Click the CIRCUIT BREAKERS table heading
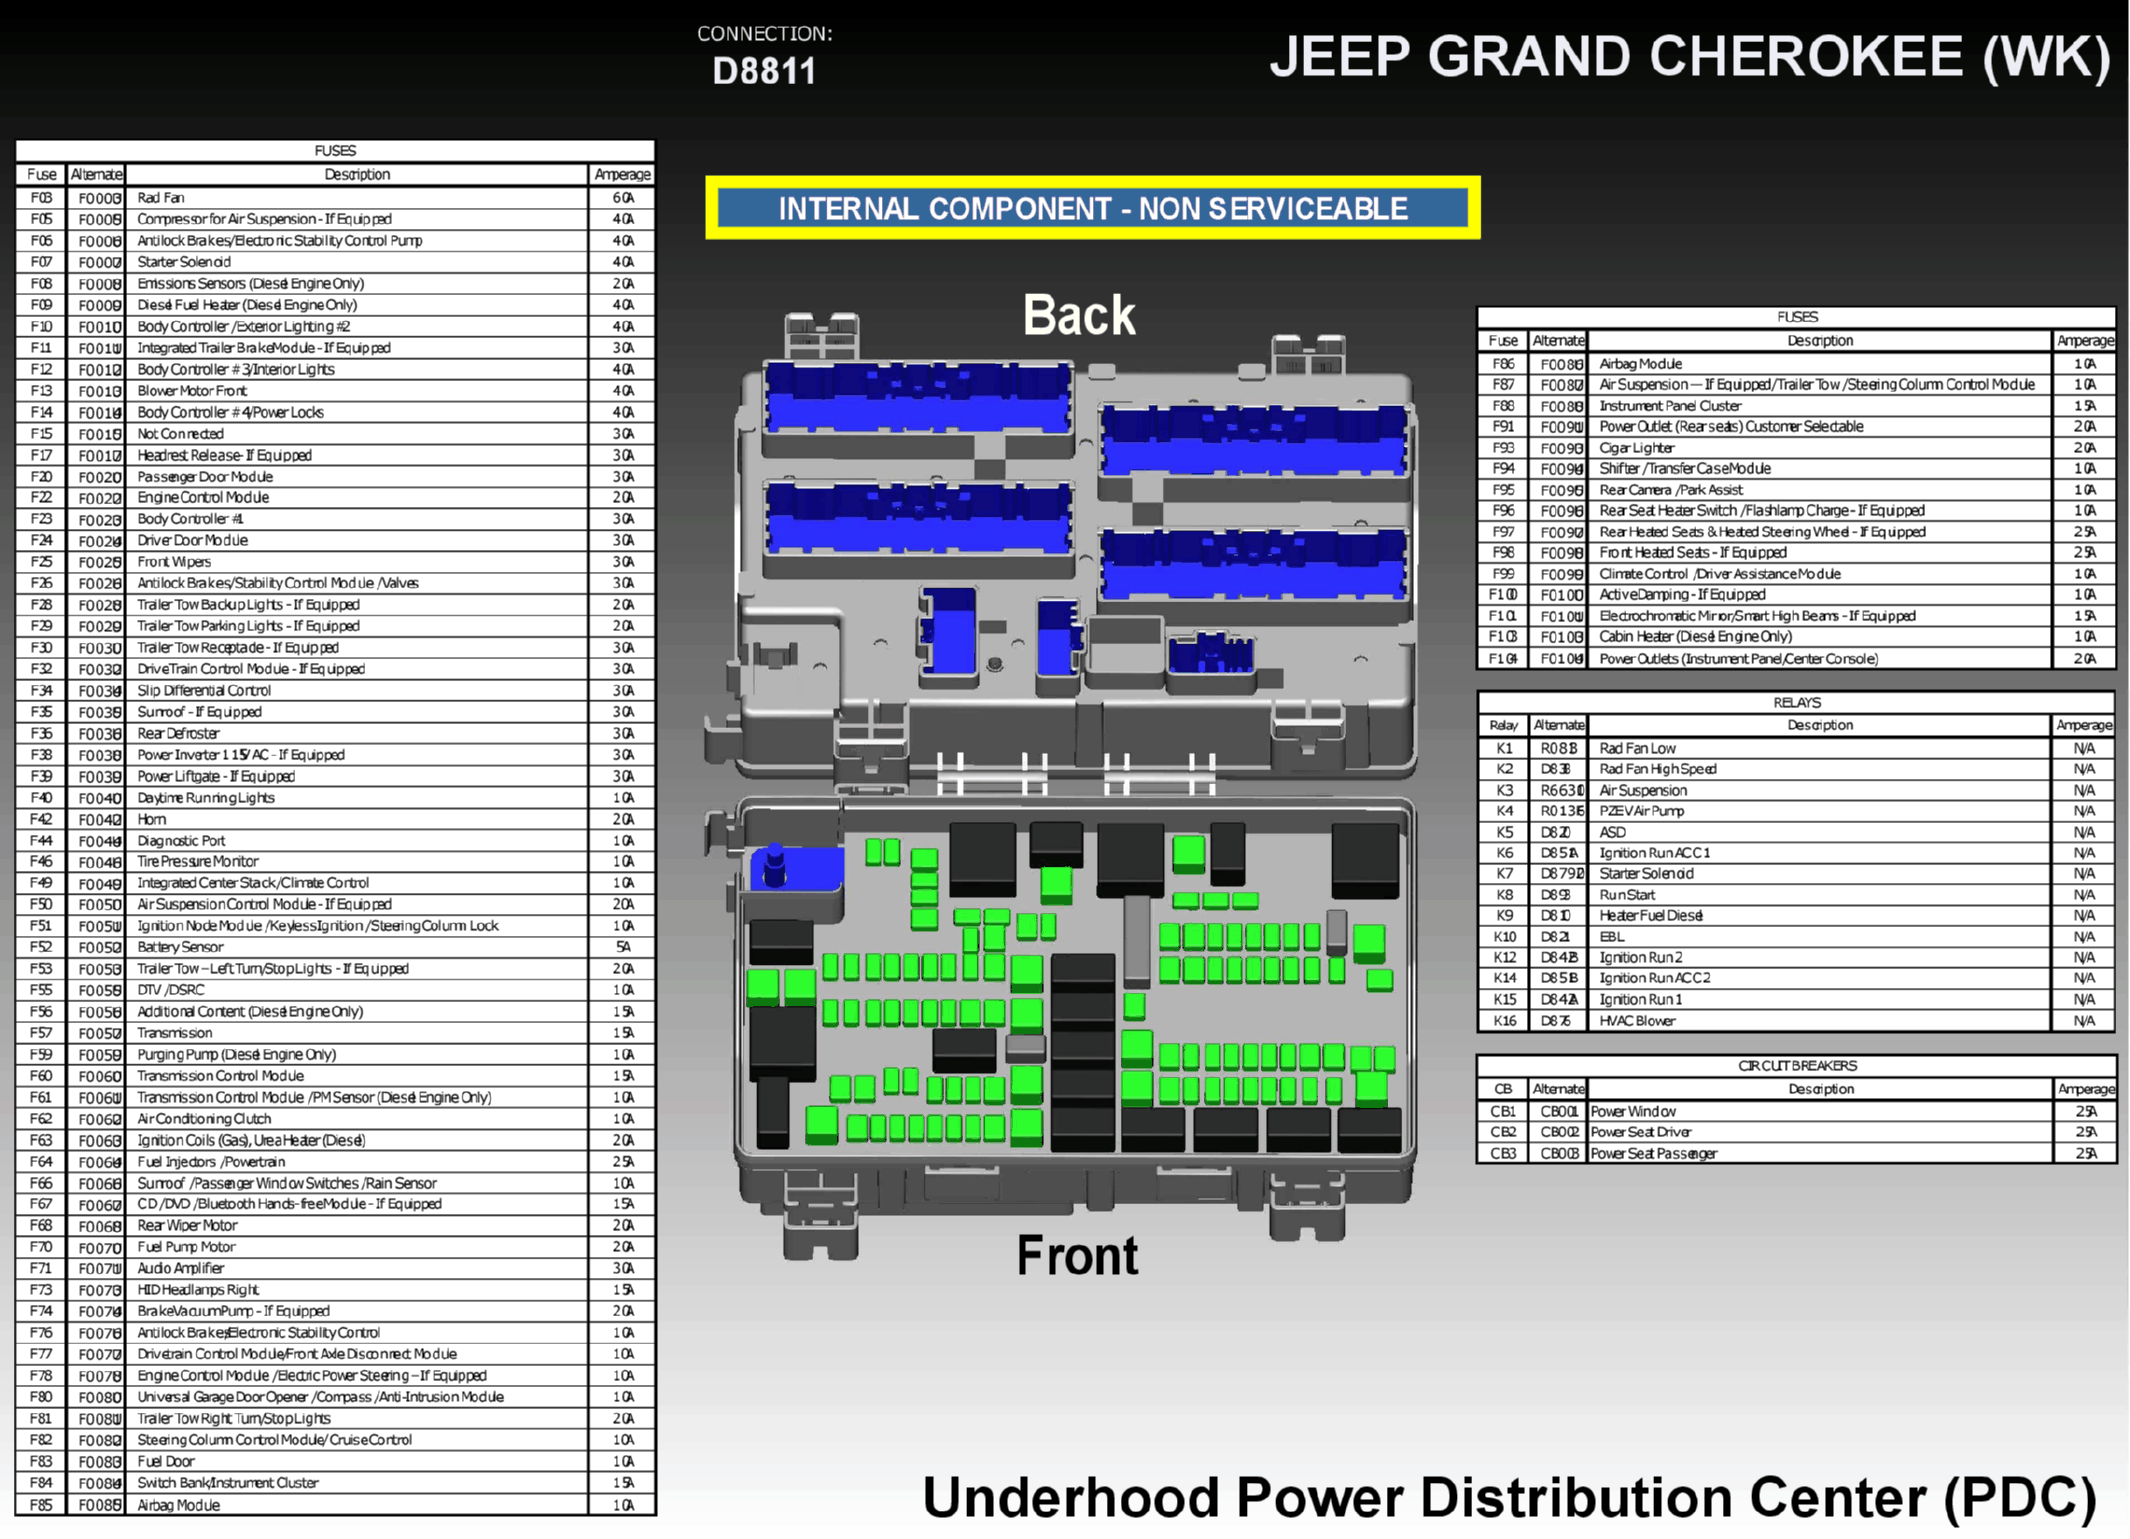 [1797, 1066]
